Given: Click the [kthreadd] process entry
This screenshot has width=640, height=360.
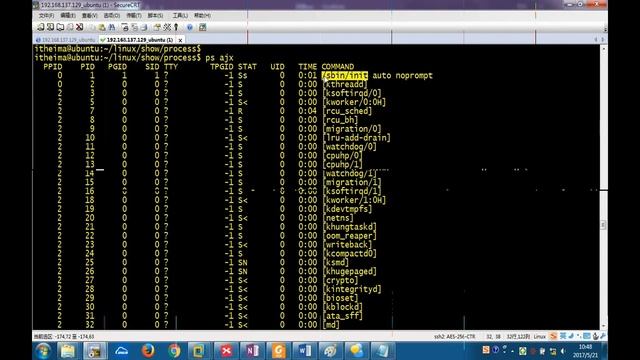Looking at the screenshot, I should [x=345, y=84].
